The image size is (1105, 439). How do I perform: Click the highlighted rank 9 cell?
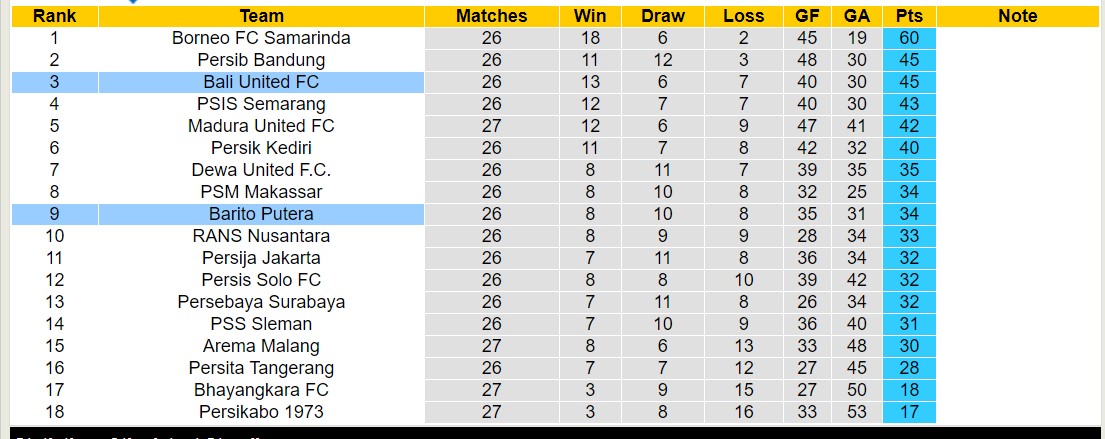pyautogui.click(x=54, y=214)
